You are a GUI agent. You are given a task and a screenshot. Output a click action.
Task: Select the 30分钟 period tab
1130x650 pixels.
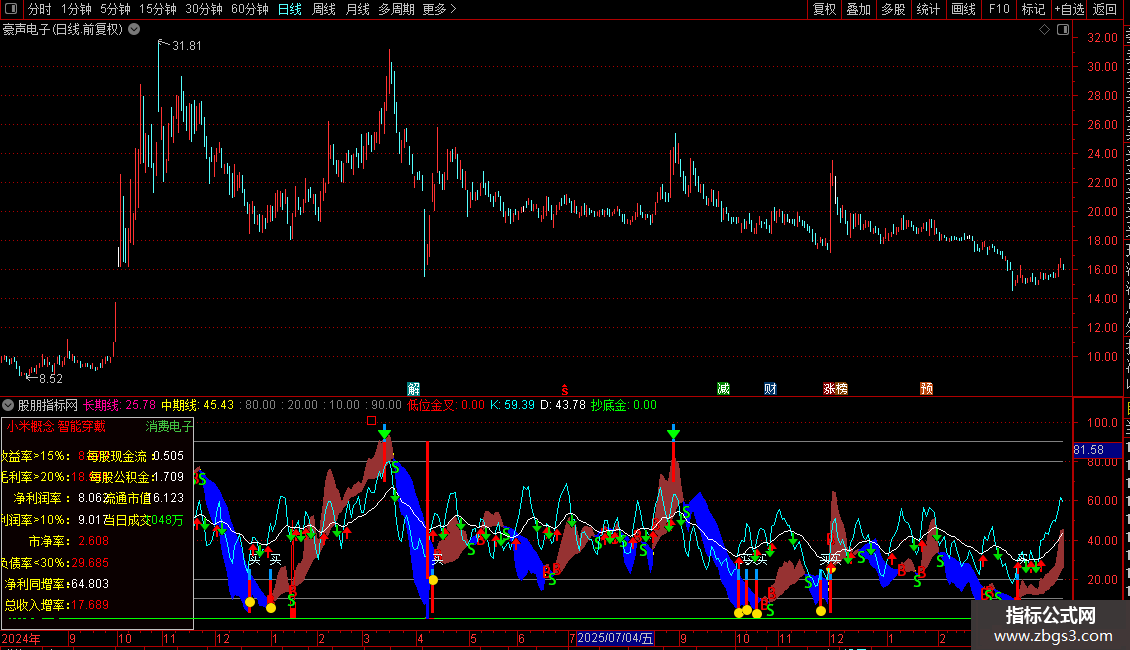204,10
